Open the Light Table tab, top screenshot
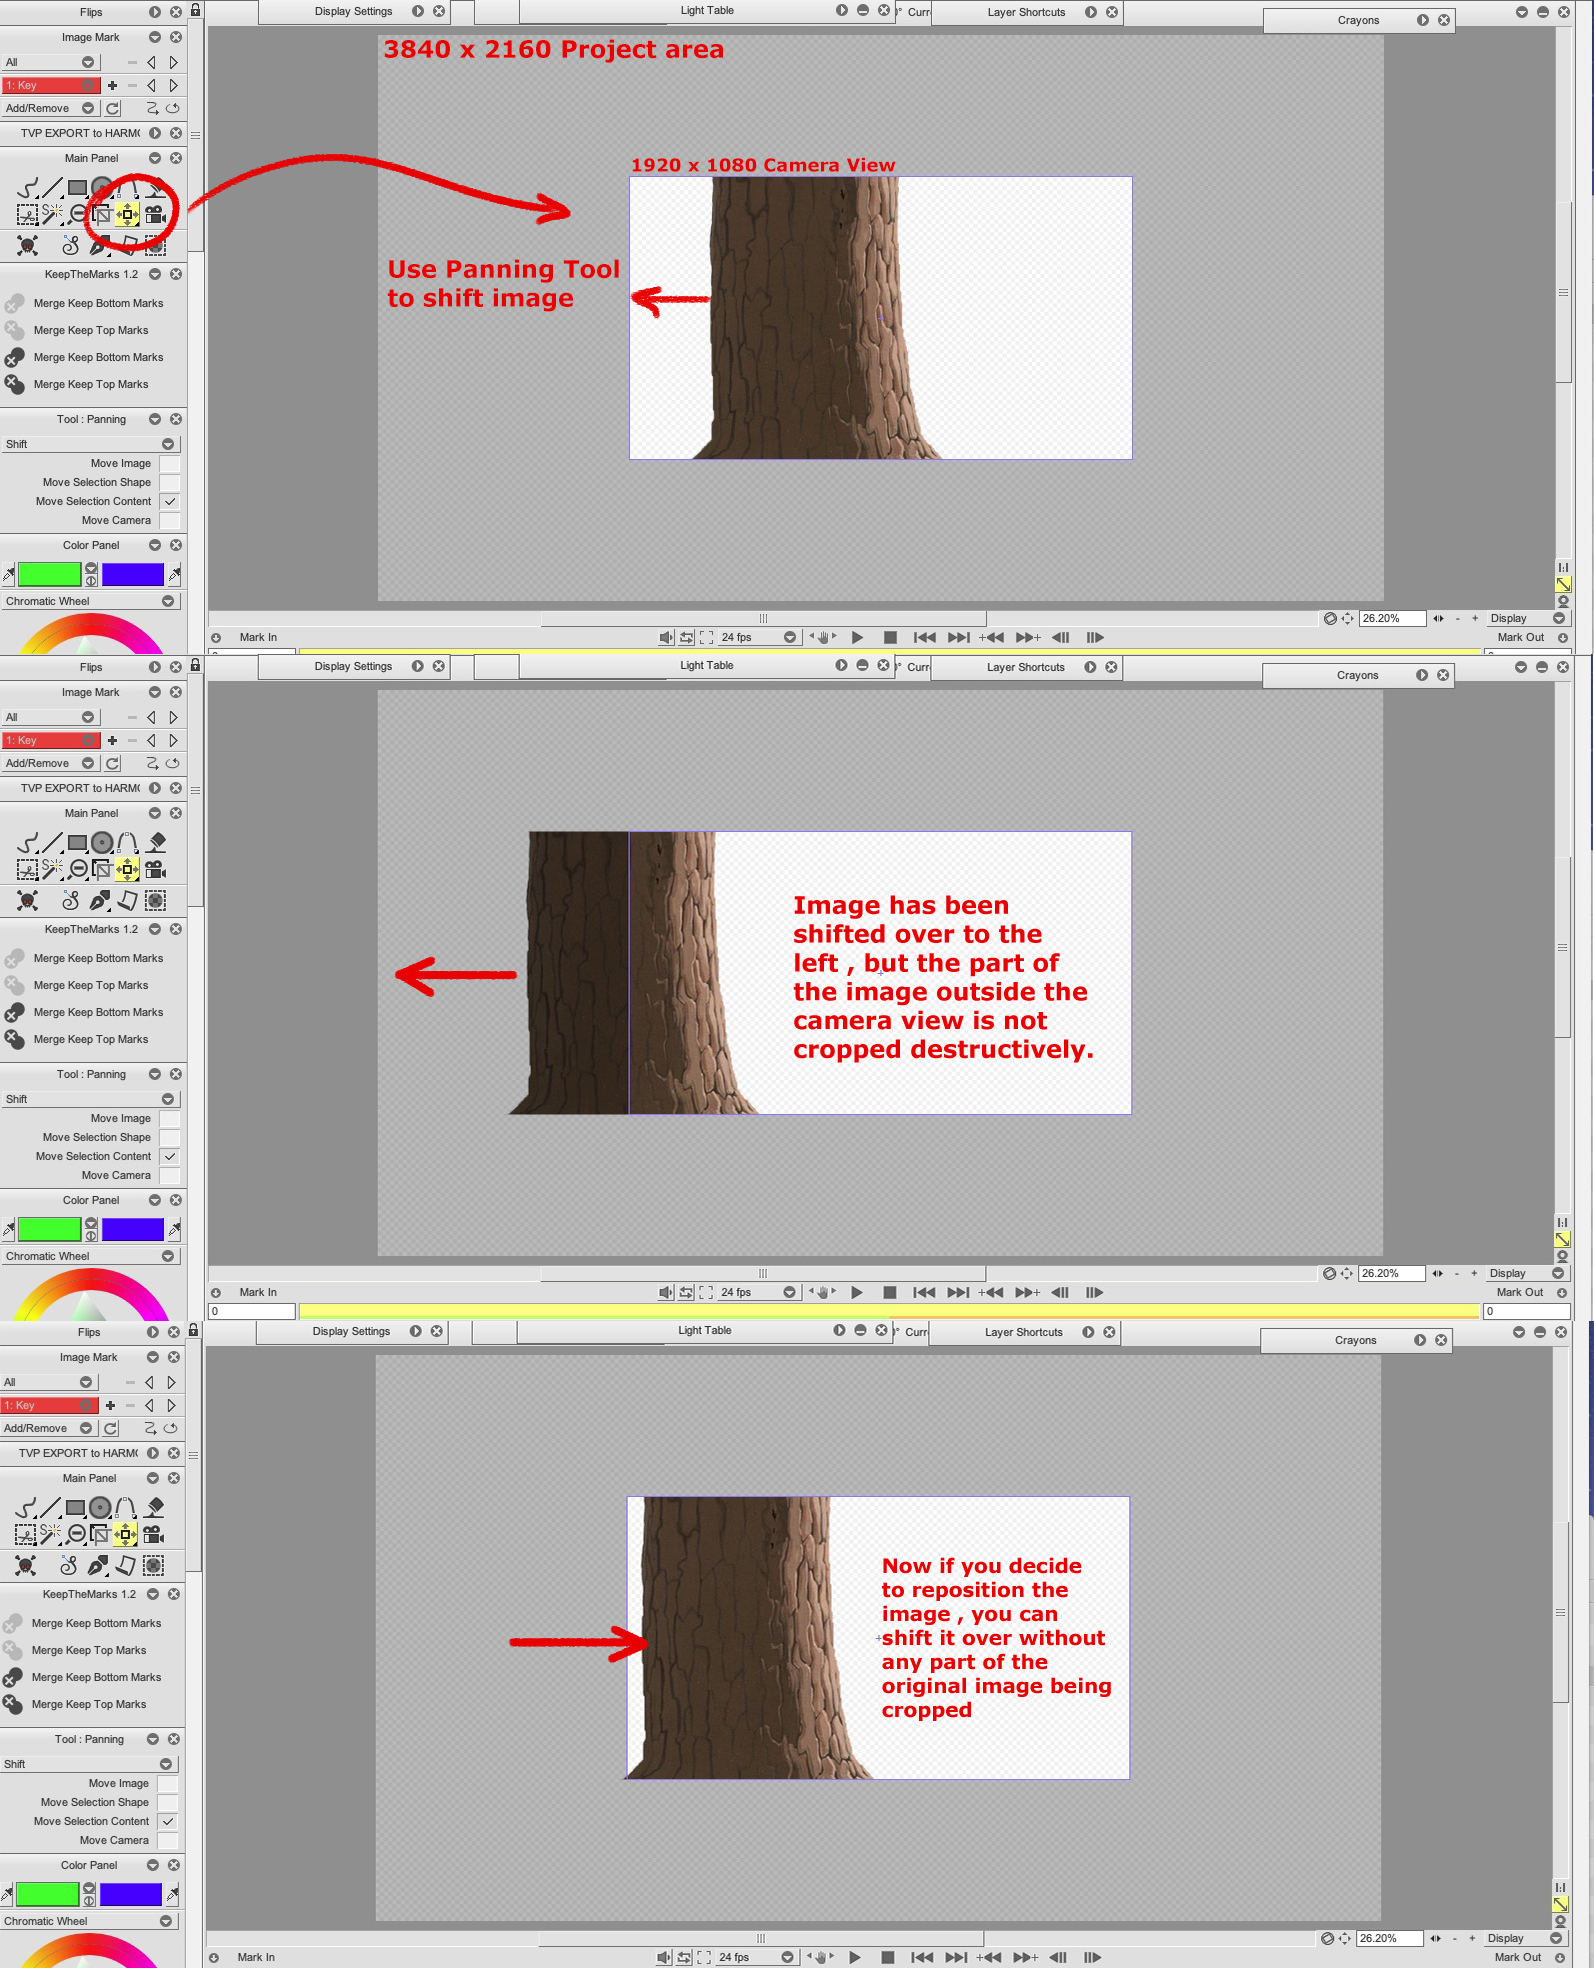 tap(707, 10)
